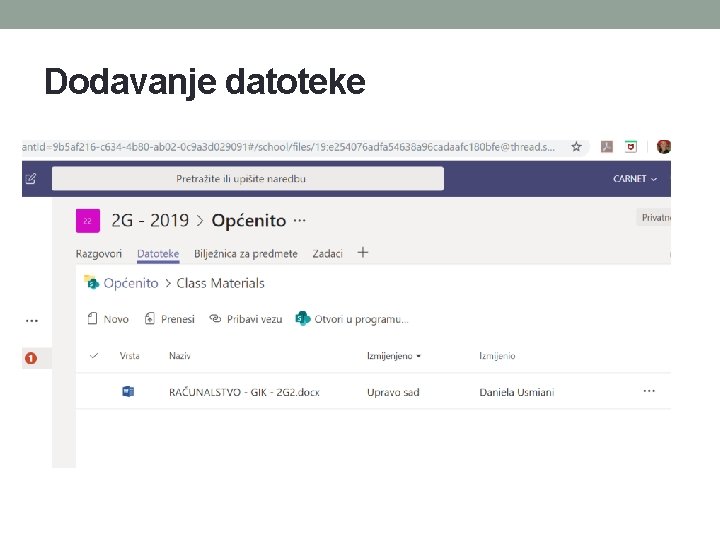Switch to Razgovori tab

99,253
